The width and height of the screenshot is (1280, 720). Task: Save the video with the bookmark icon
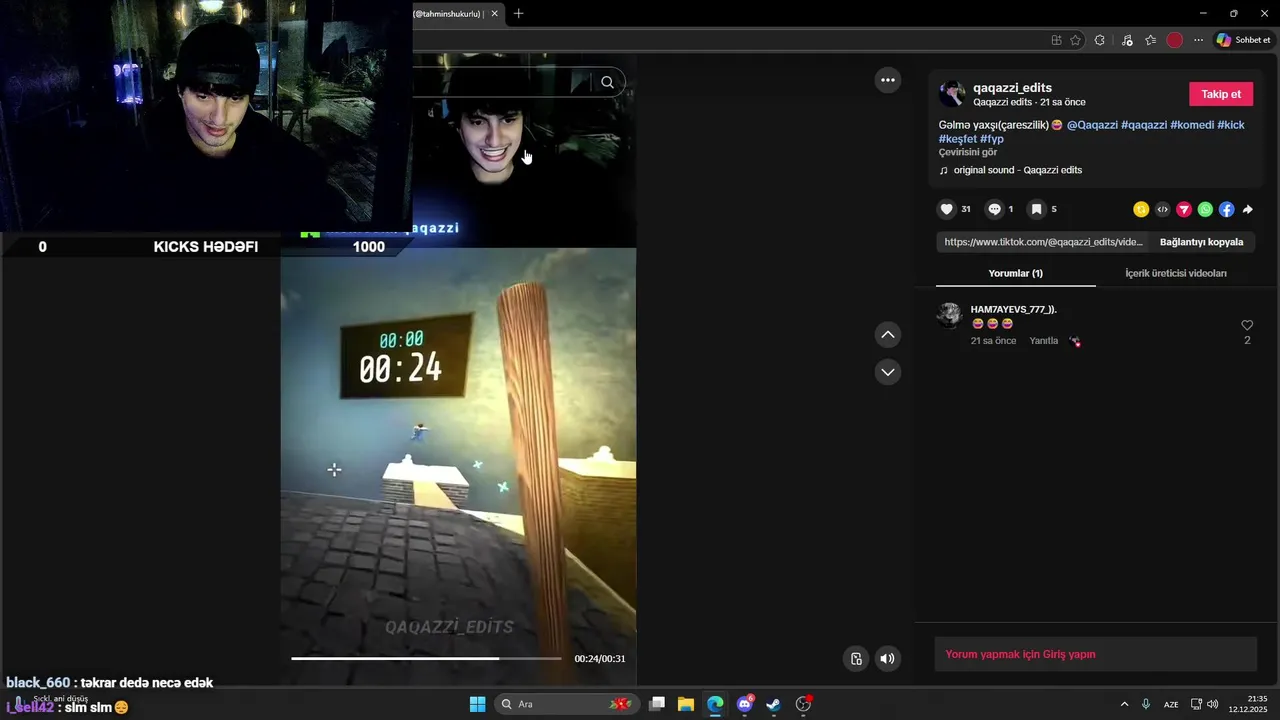tap(1037, 209)
